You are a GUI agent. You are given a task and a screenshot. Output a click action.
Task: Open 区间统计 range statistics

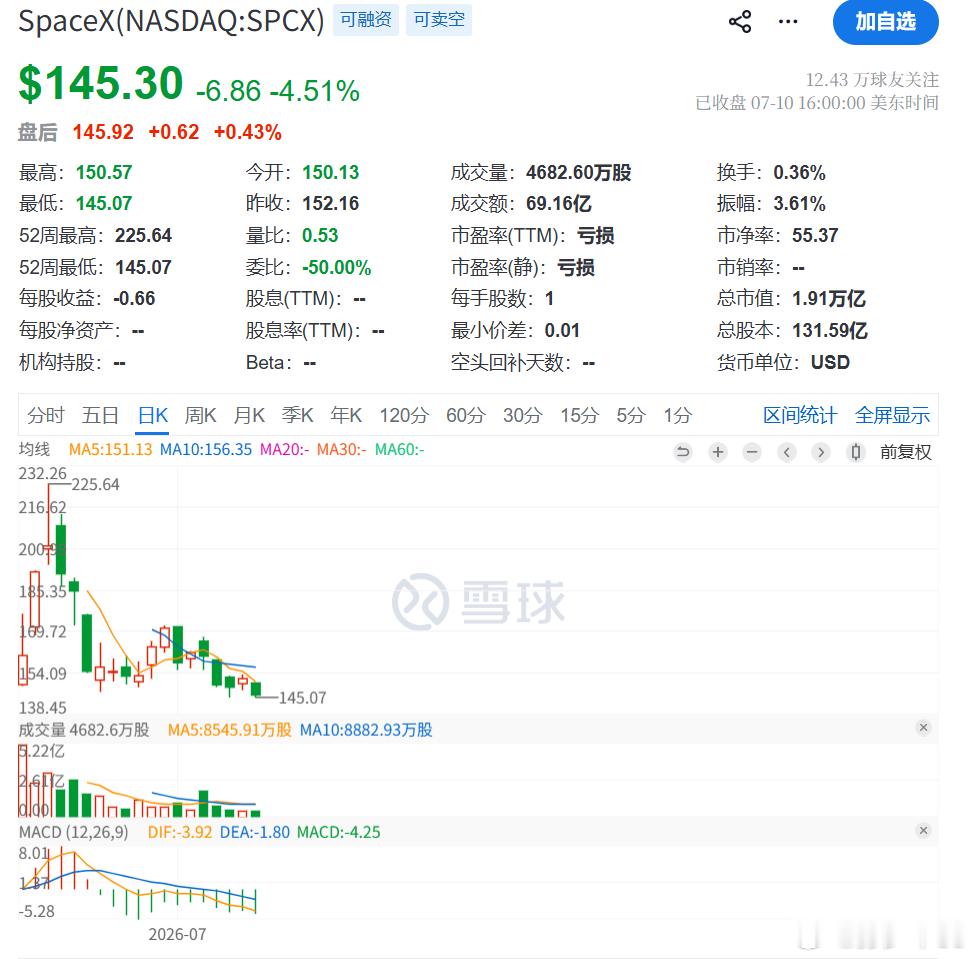pyautogui.click(x=800, y=415)
